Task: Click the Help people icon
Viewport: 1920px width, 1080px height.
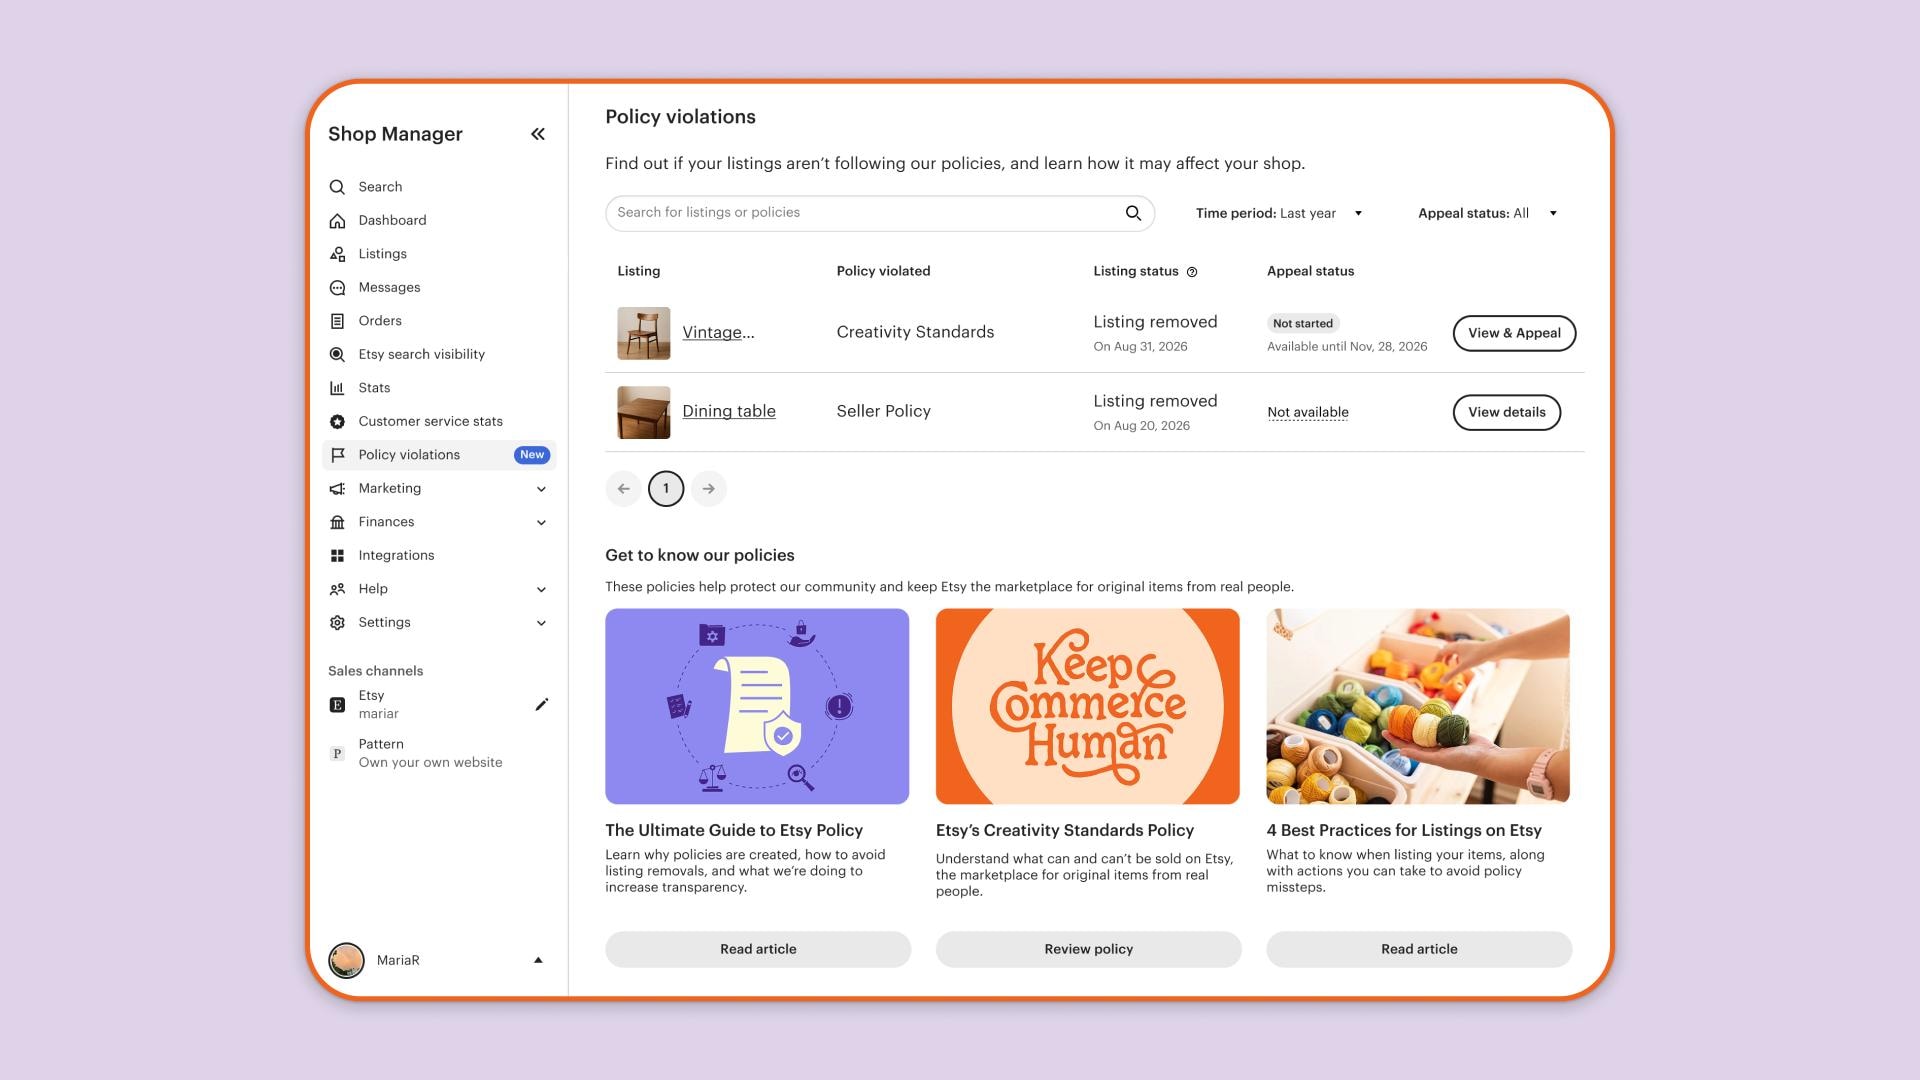Action: (337, 589)
